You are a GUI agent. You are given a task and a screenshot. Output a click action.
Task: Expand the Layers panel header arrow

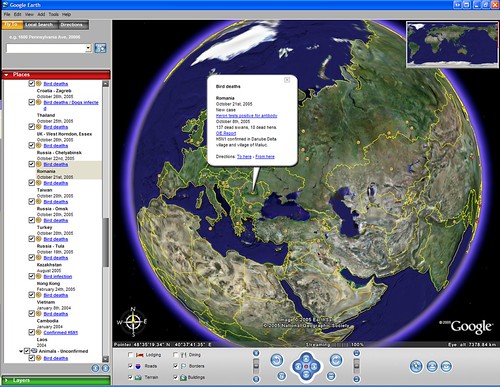[x=6, y=380]
